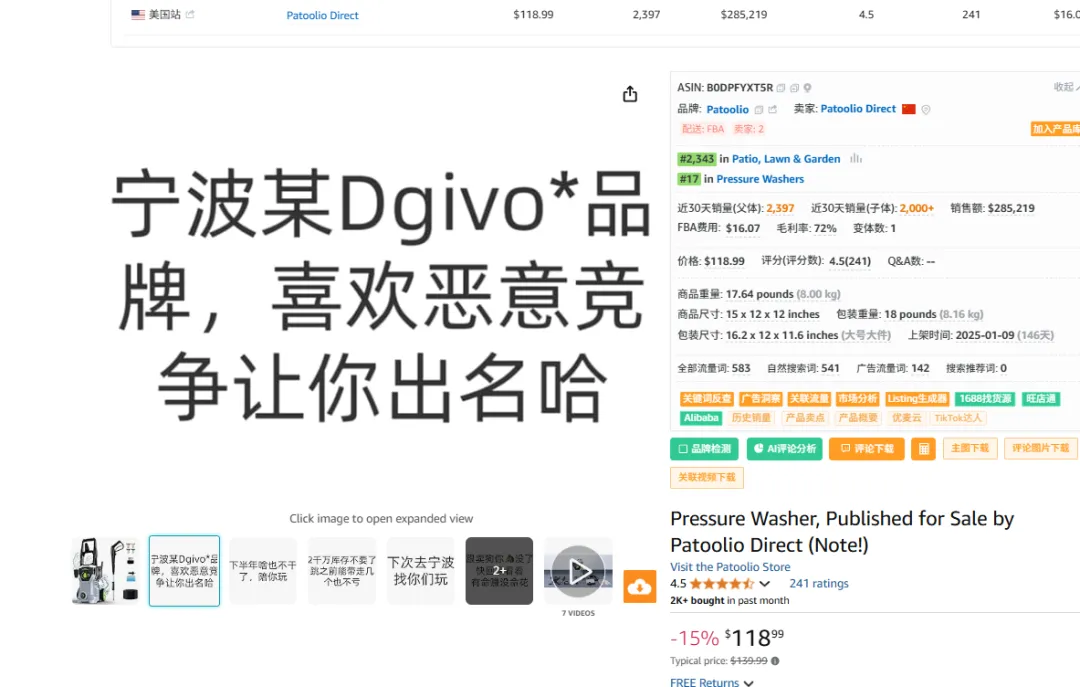
Task: Open the sales rank chart bar icon
Action: [856, 158]
